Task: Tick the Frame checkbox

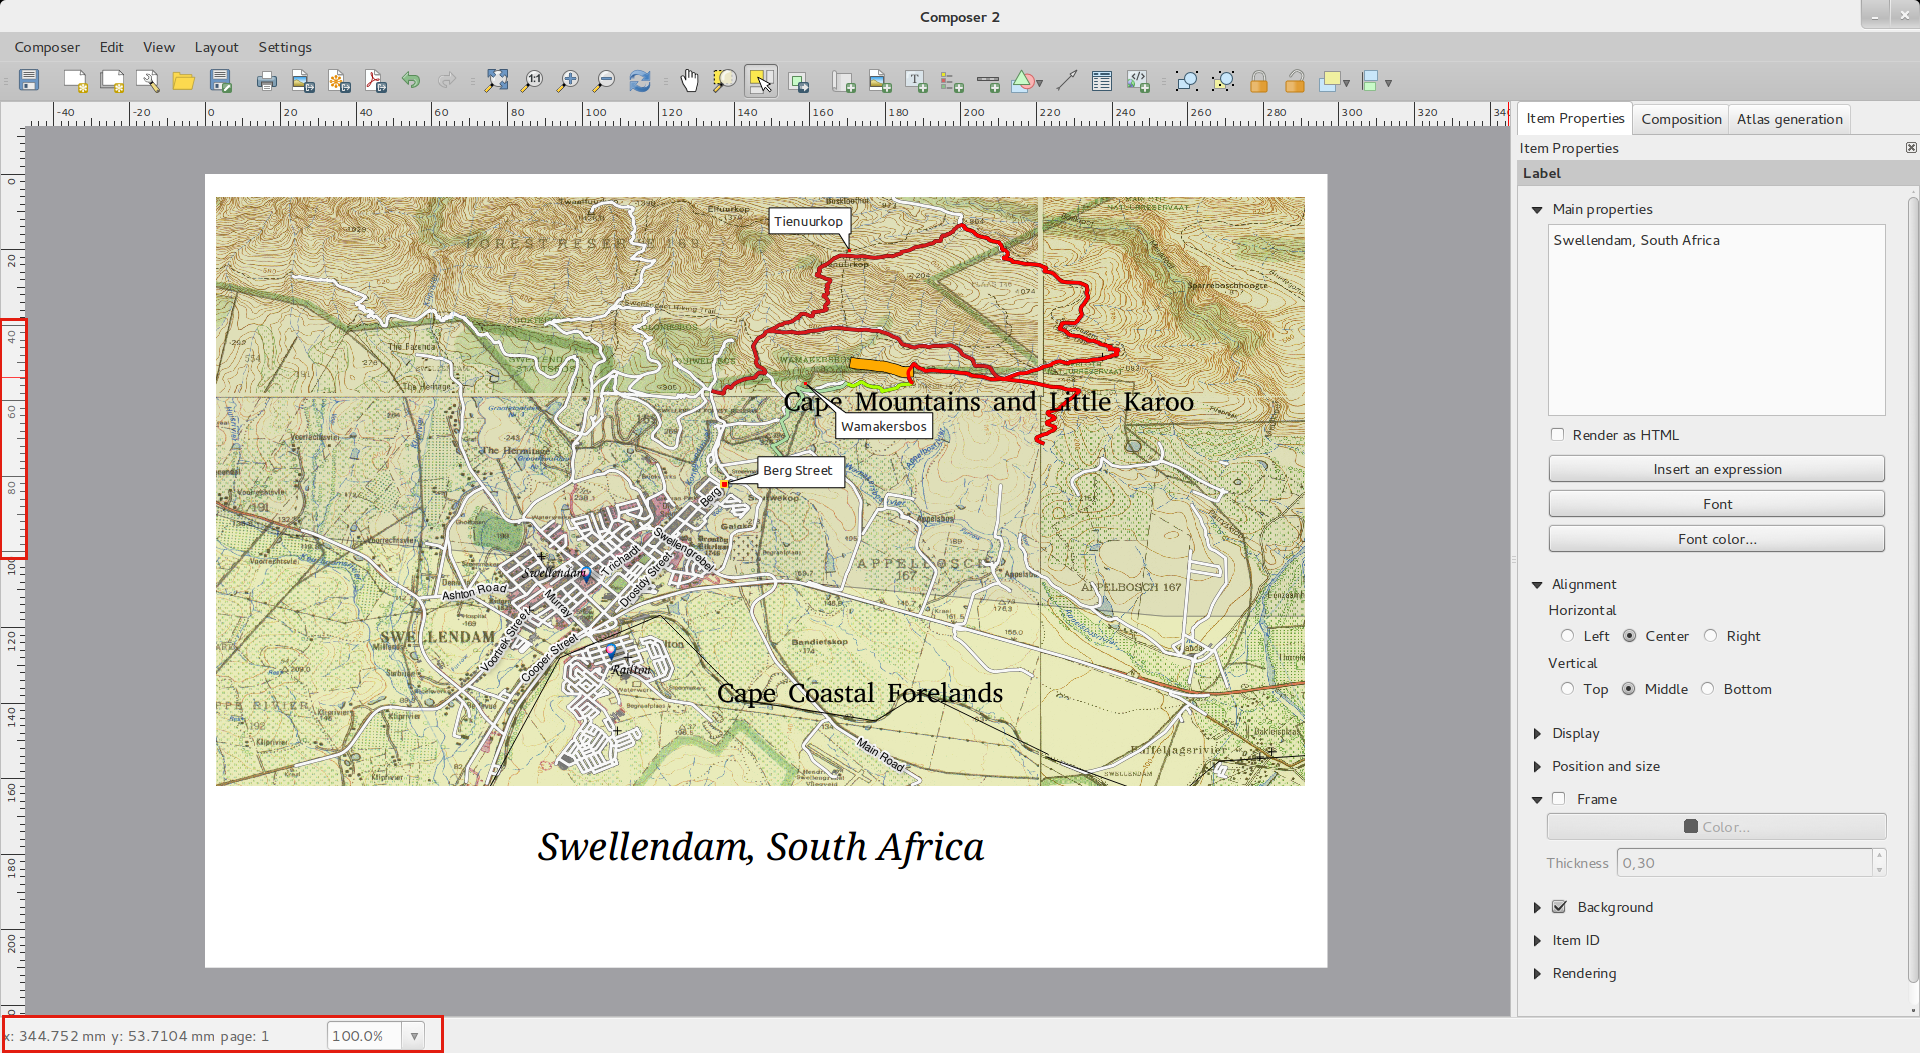Action: (1558, 799)
